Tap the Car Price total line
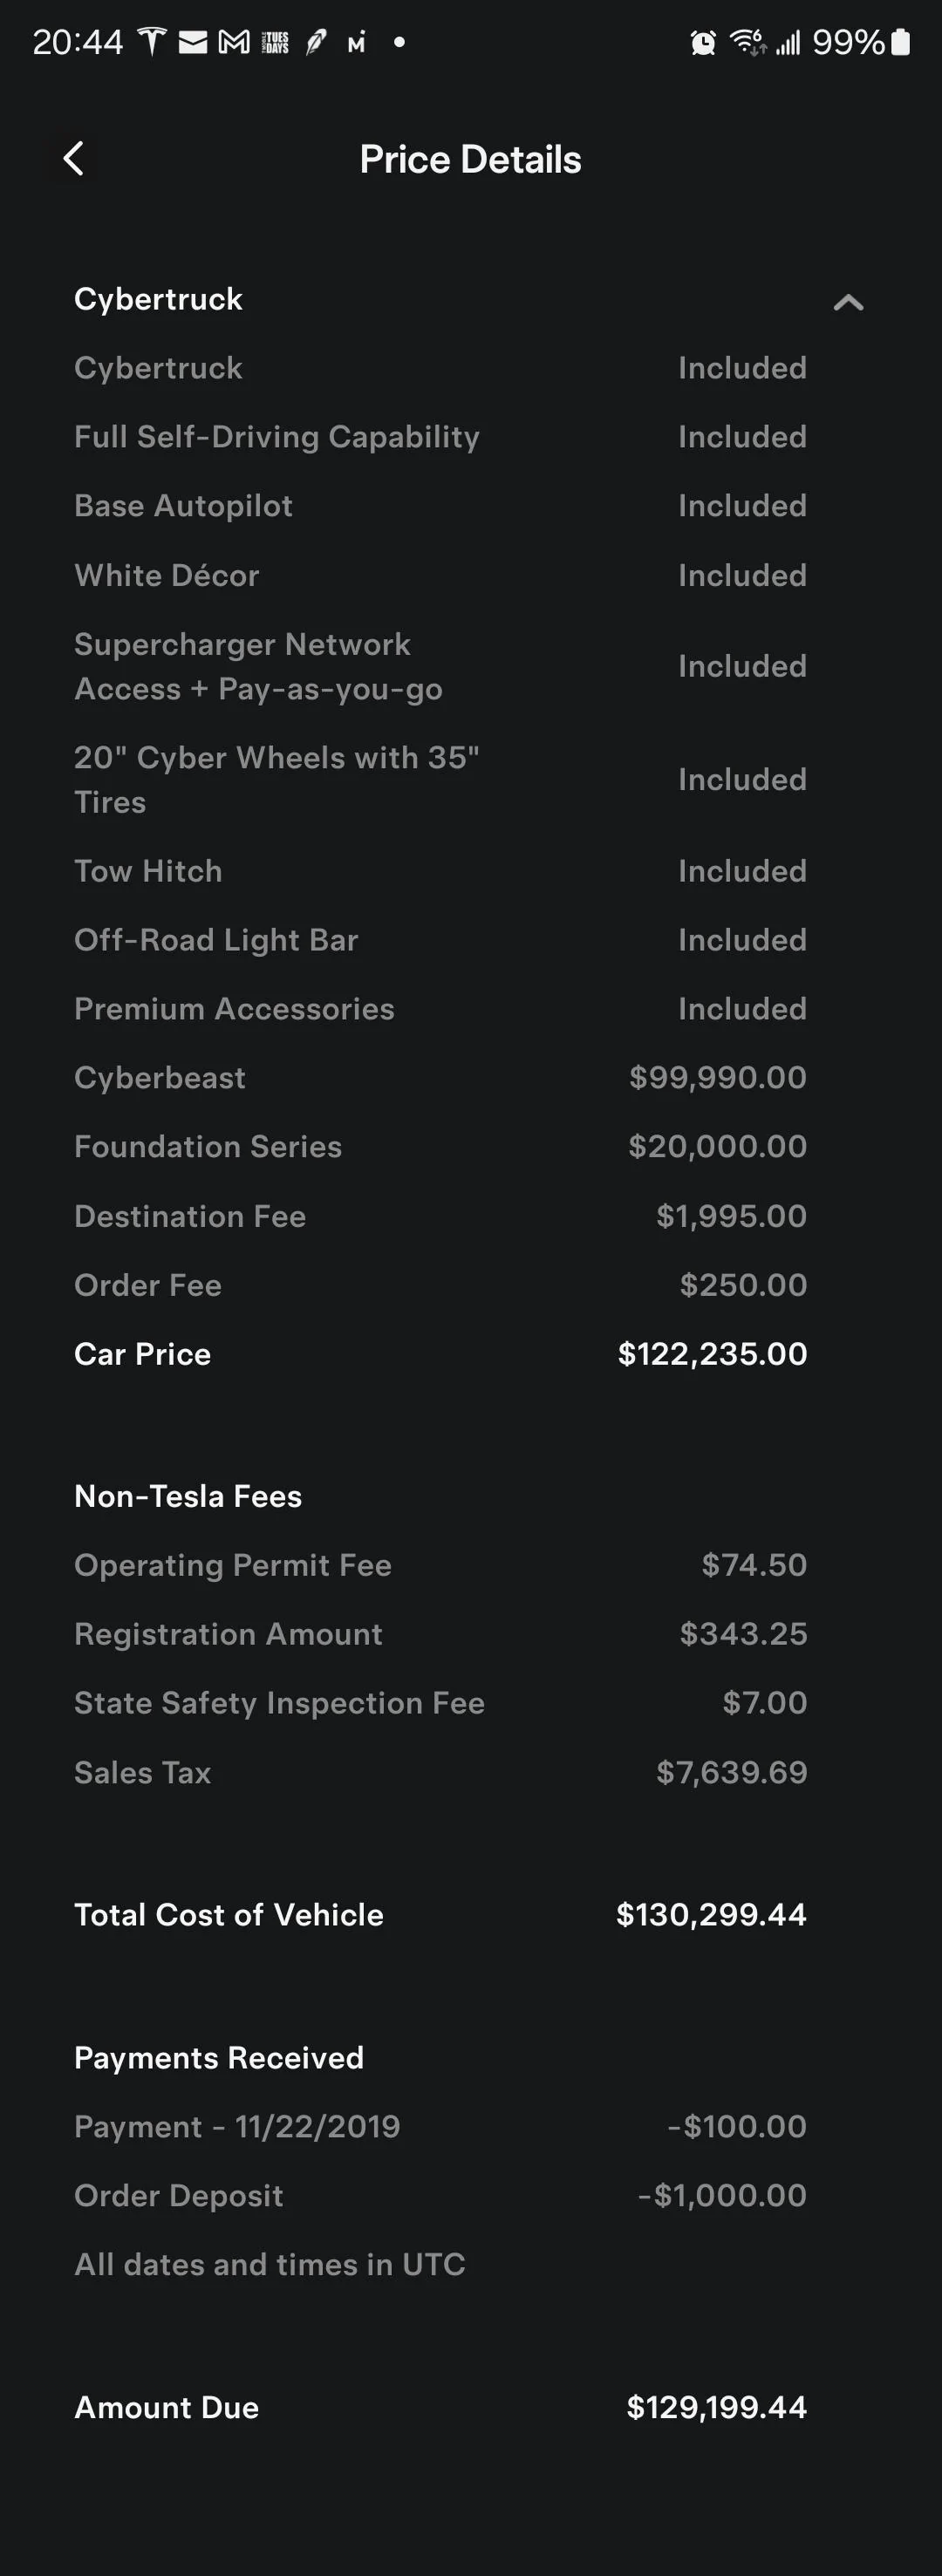942x2576 pixels. tap(440, 1354)
